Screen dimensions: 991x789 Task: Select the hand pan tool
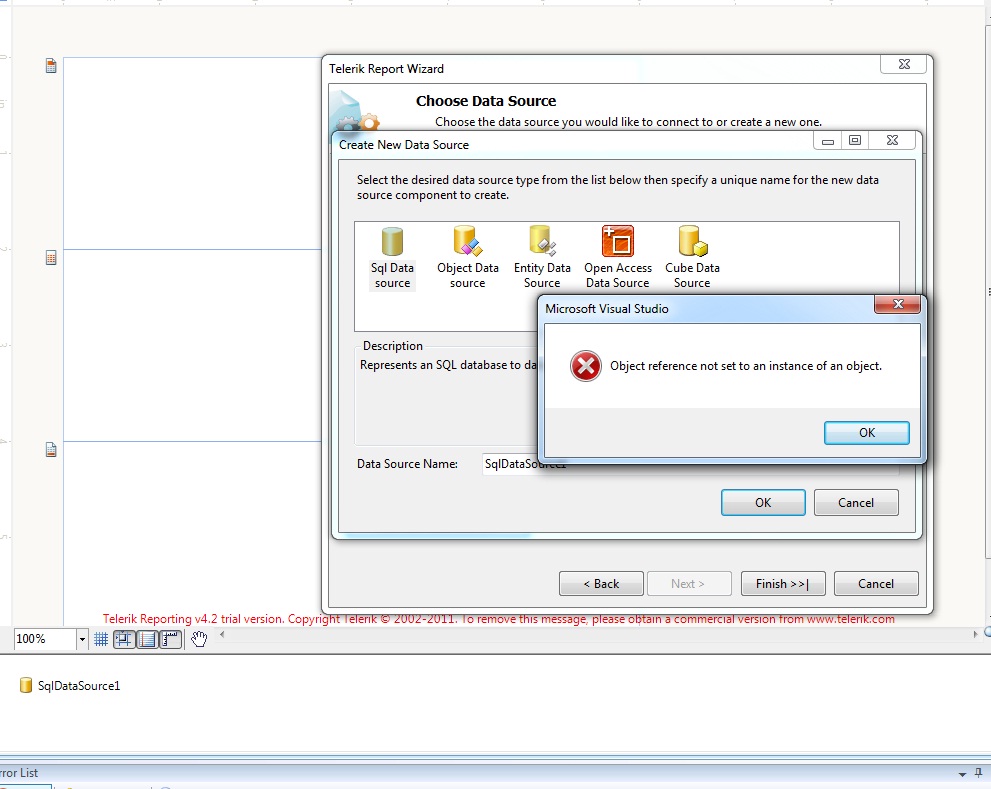tap(199, 639)
